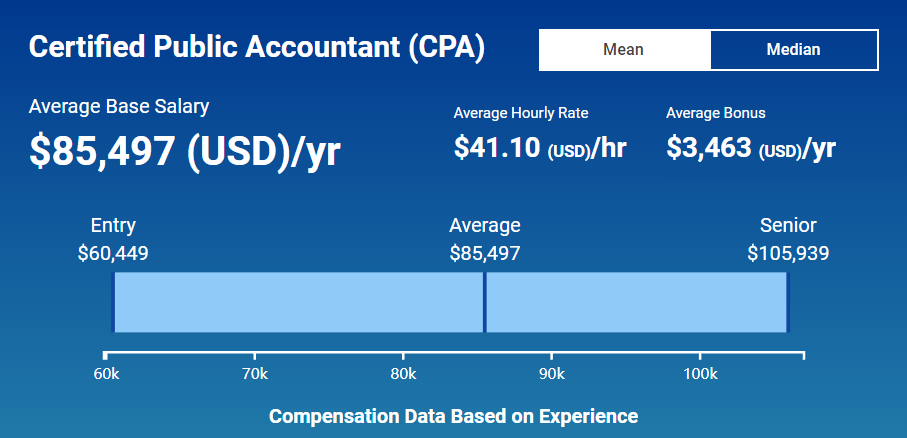907x438 pixels.
Task: Click the entry-to-average bar segment
Action: (x=298, y=302)
